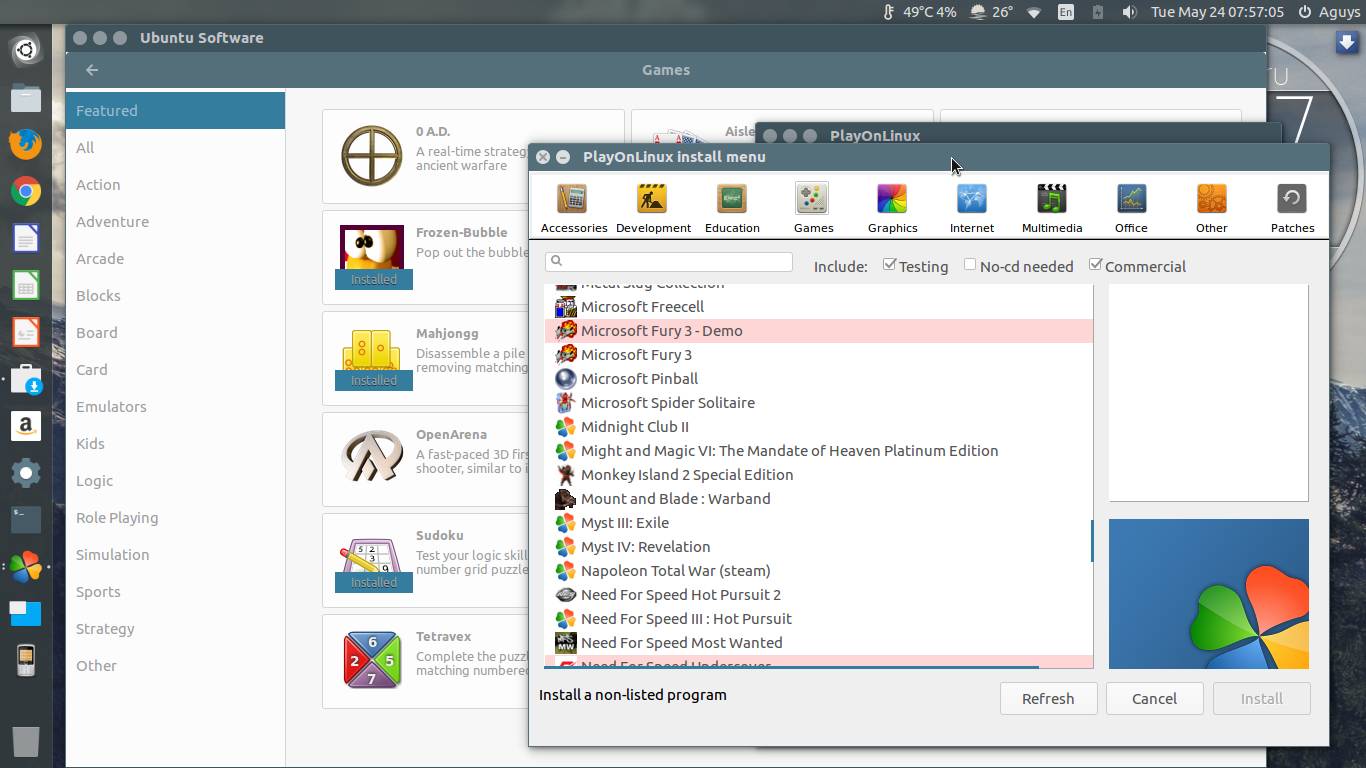
Task: Select Mount and Blade : Warband
Action: click(819, 499)
